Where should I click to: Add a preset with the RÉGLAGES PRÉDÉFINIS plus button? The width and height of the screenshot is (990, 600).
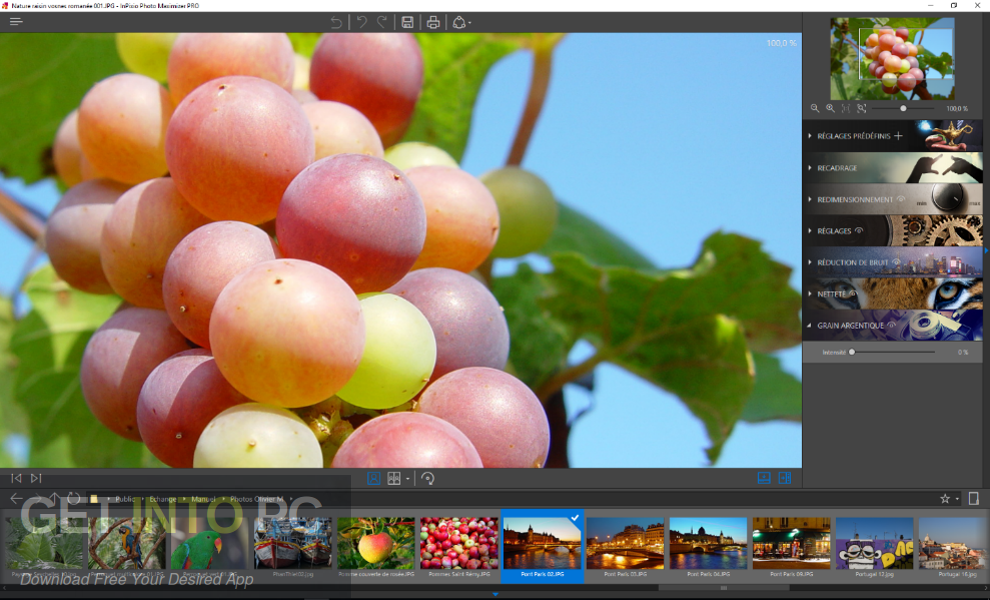[898, 137]
